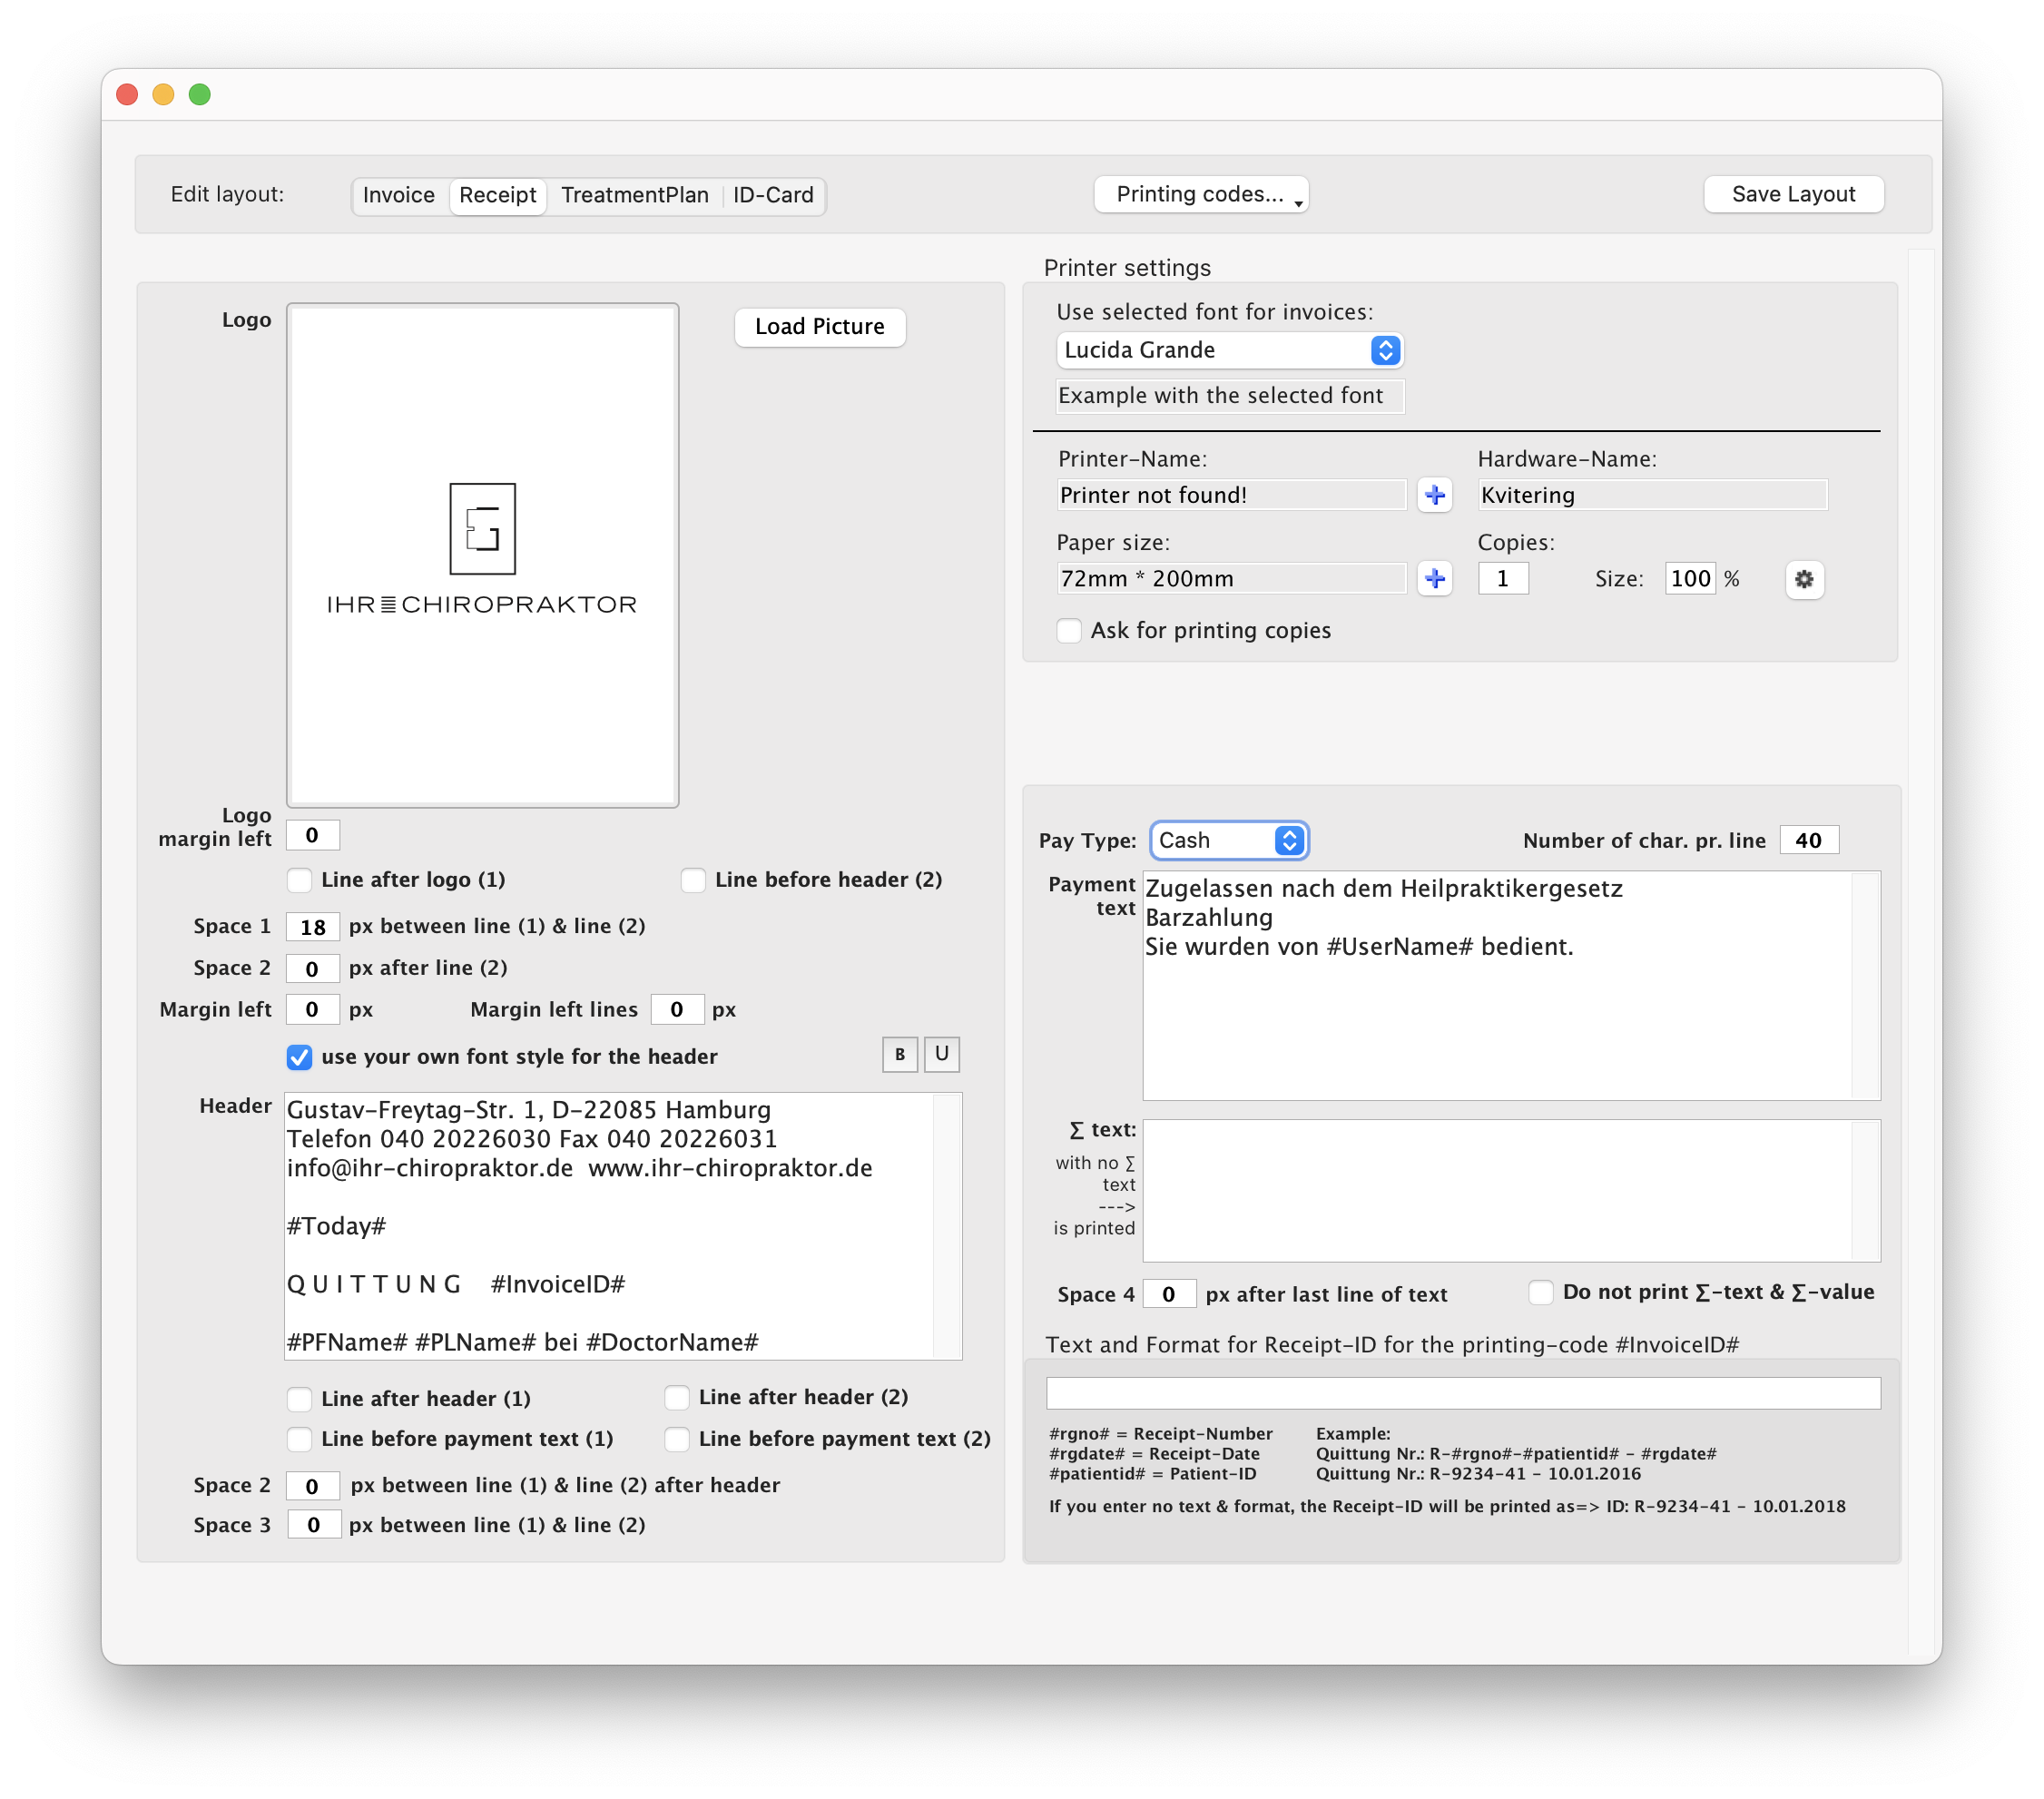
Task: Enable Do not print ∑-text & ∑-value
Action: (1540, 1292)
